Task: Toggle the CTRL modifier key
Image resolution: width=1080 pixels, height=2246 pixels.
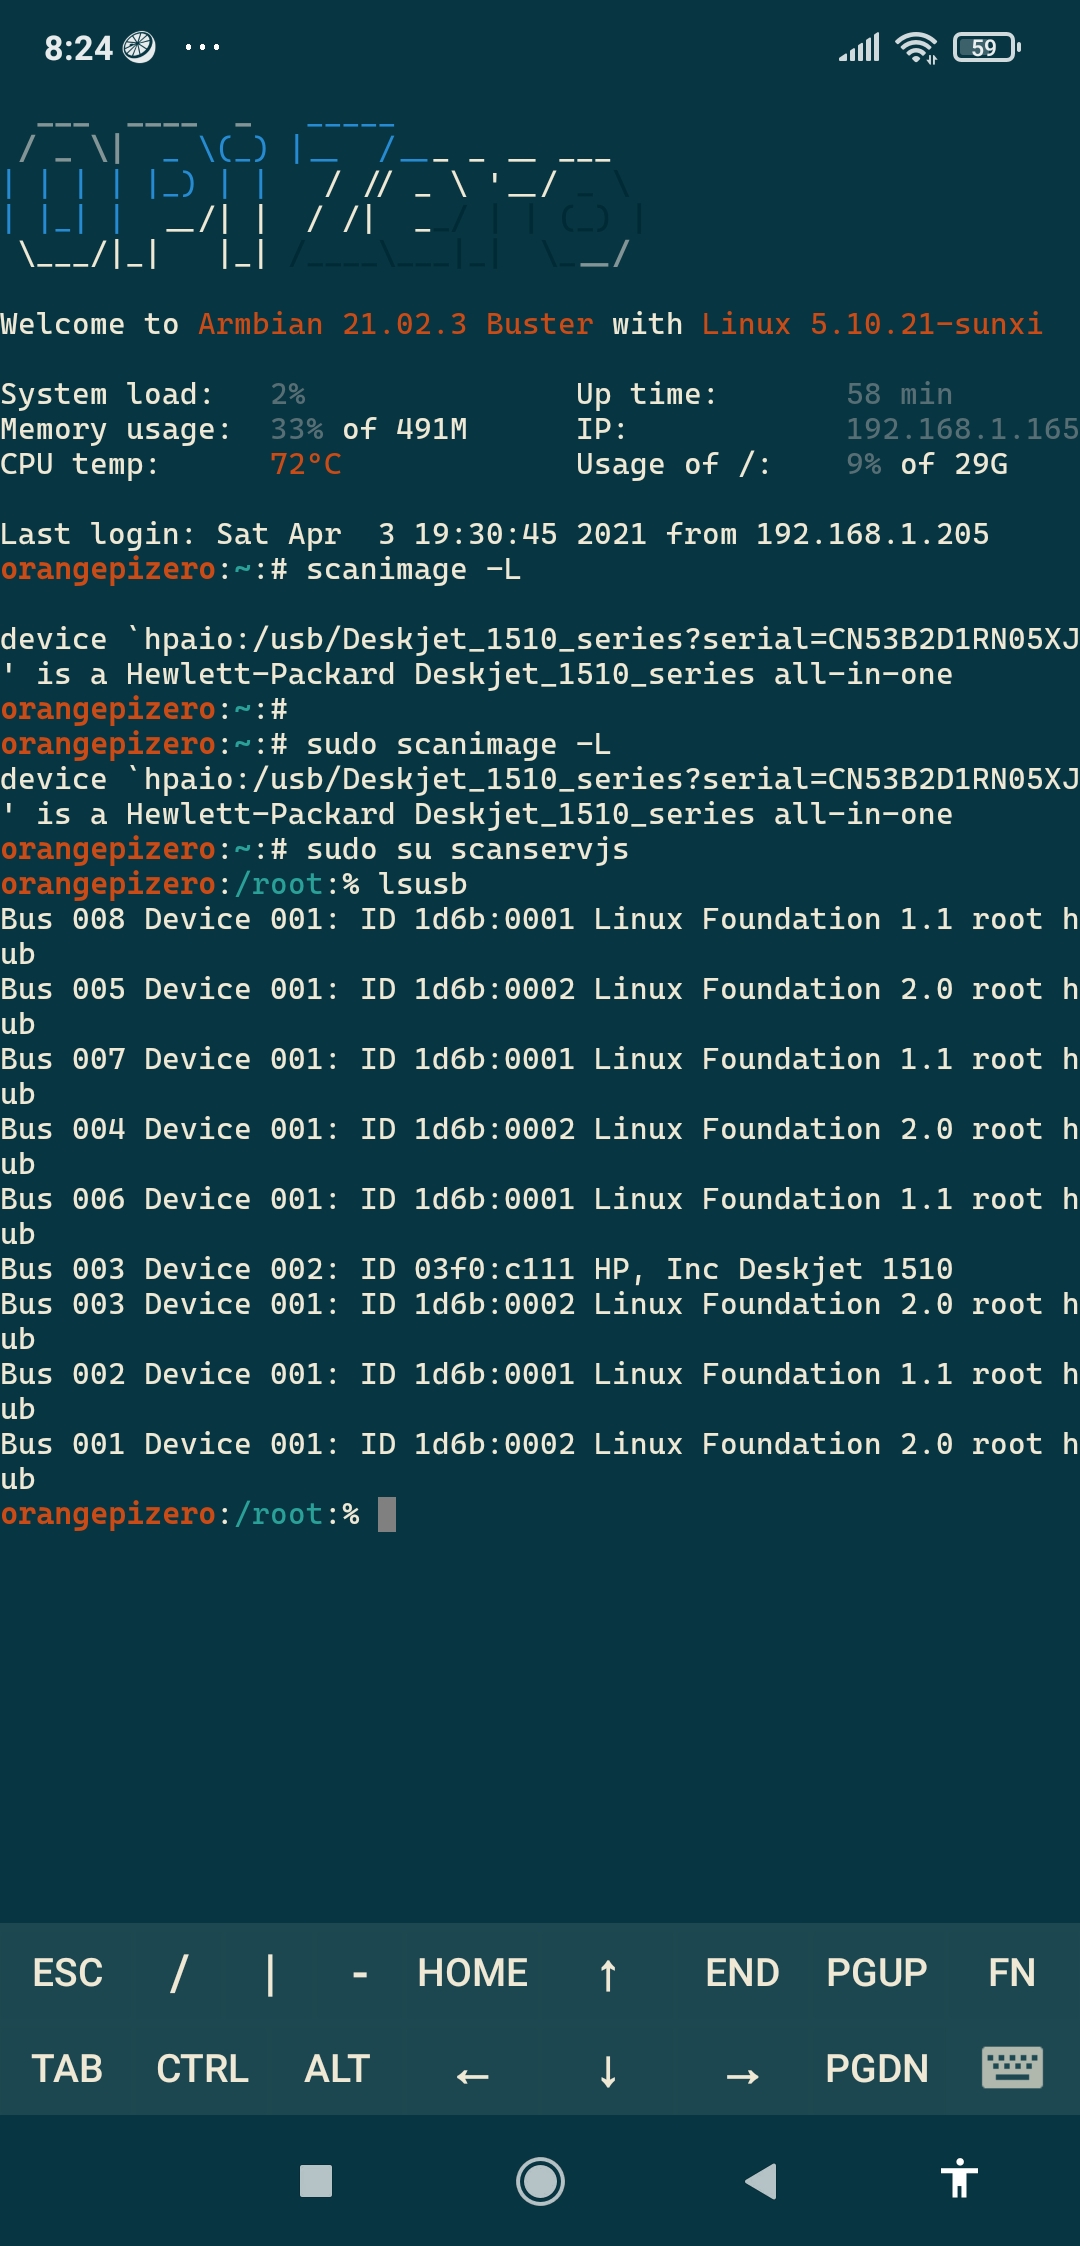Action: 203,2068
